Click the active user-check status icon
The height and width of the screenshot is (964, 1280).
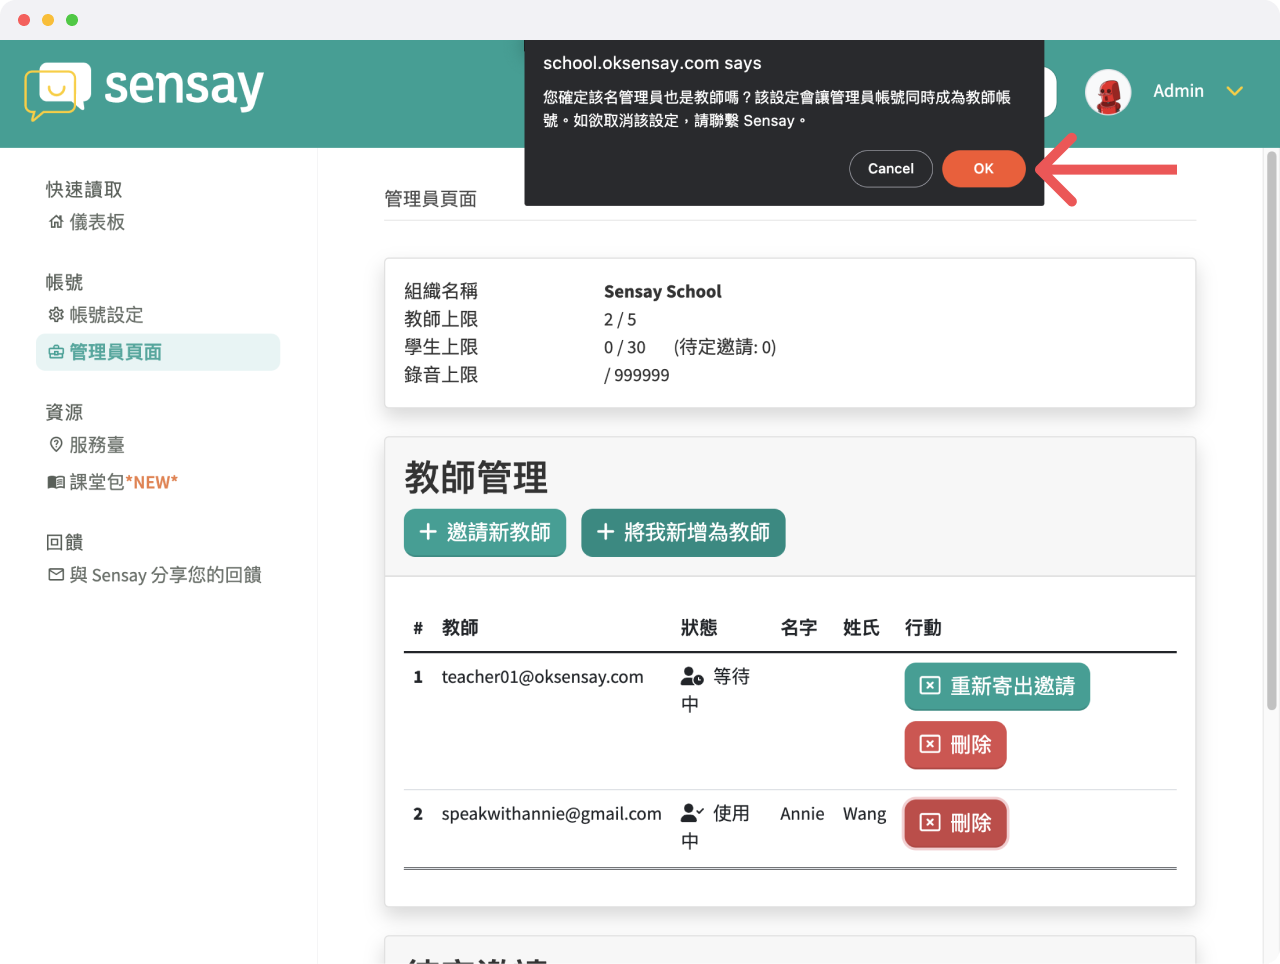pos(692,813)
